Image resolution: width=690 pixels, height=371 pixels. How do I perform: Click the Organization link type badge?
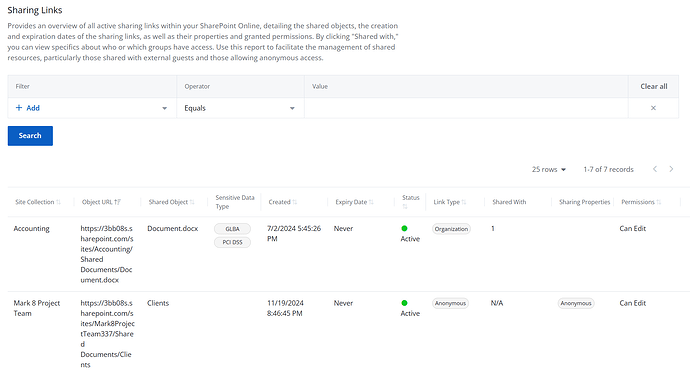click(x=451, y=229)
